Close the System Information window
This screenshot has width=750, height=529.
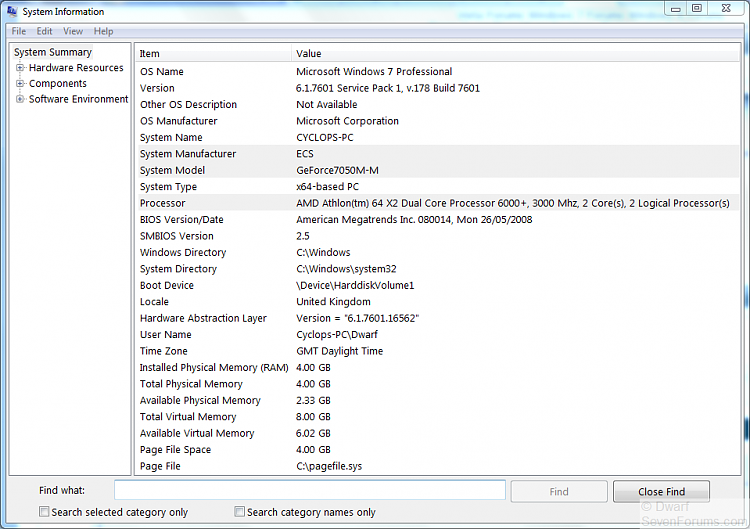coord(726,9)
